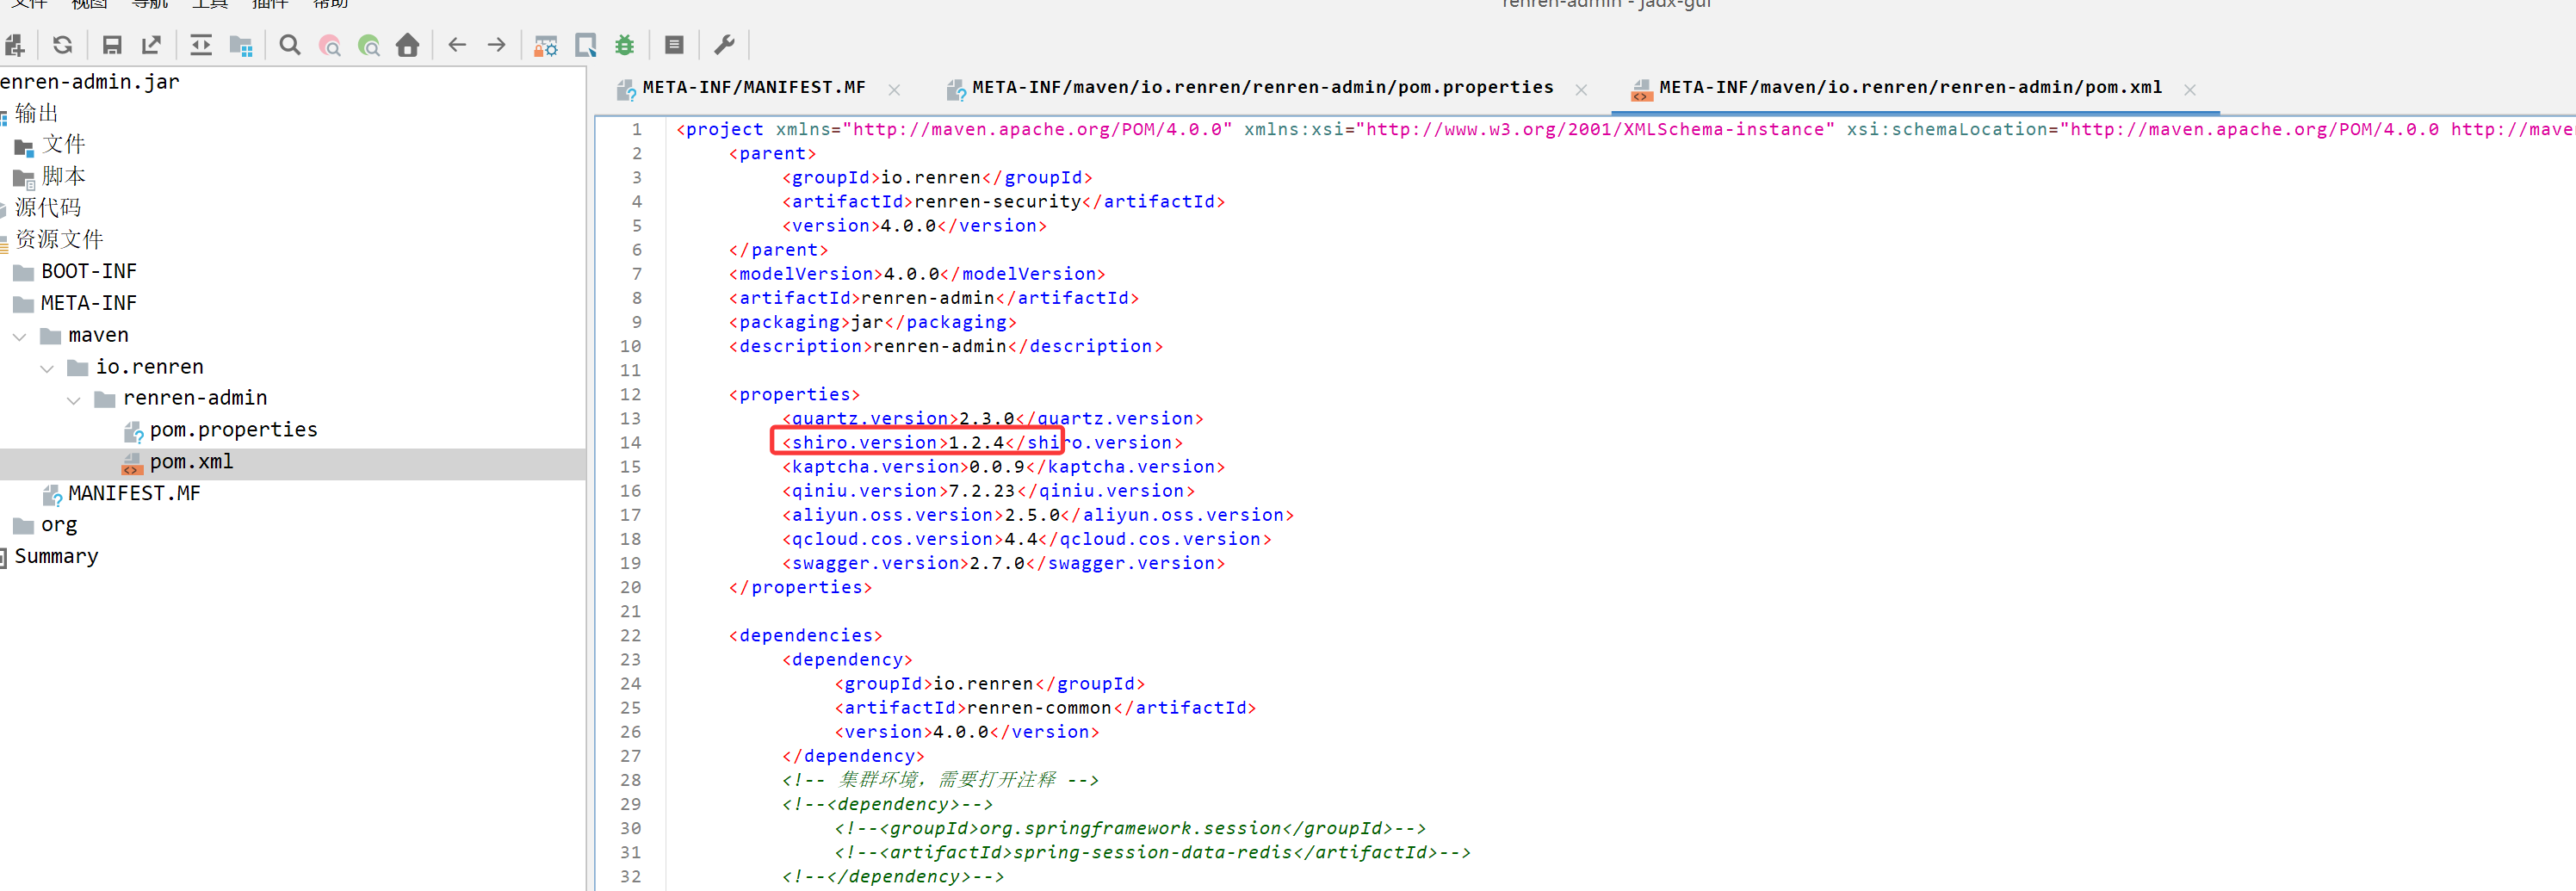The width and height of the screenshot is (2576, 891).
Task: Open the Summary node
Action: pyautogui.click(x=56, y=557)
